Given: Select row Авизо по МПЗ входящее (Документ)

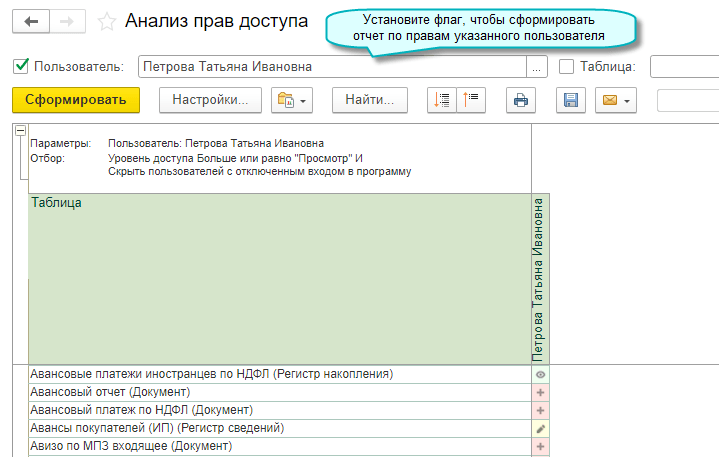Looking at the screenshot, I should pos(280,446).
